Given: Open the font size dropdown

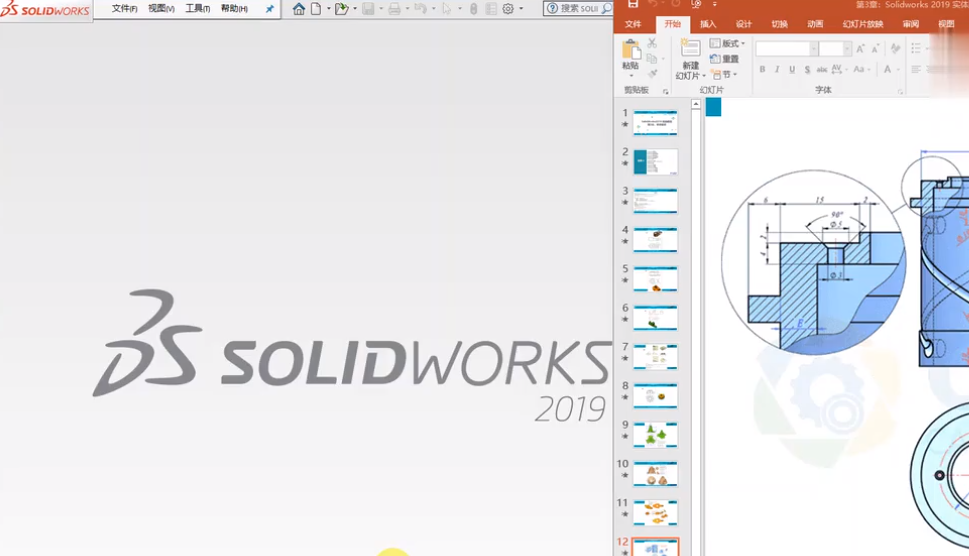Looking at the screenshot, I should 847,49.
